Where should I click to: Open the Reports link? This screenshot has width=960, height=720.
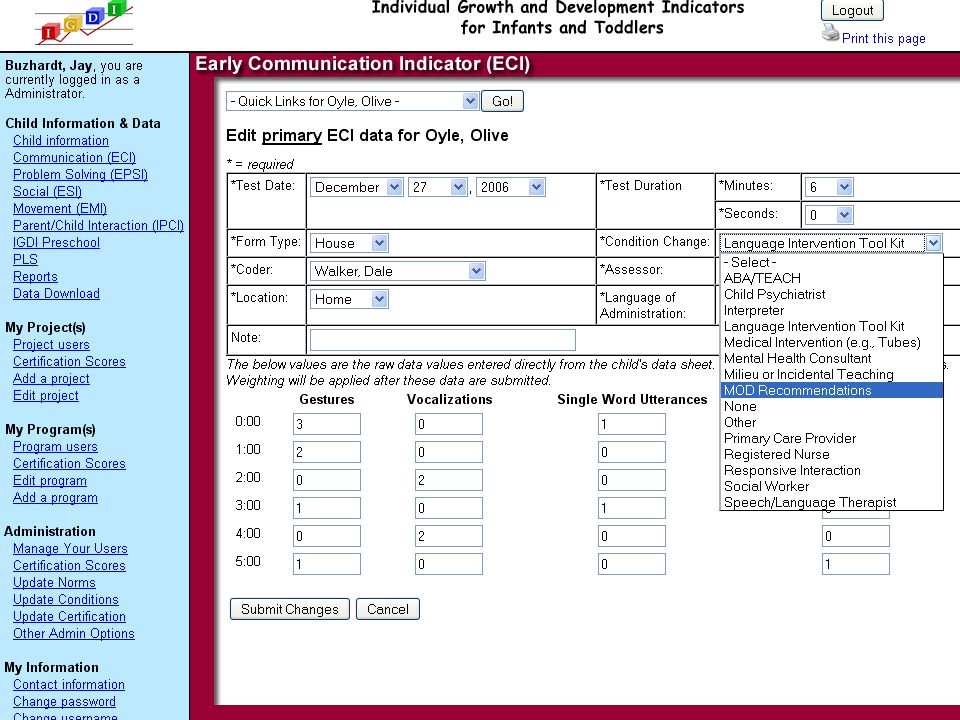pyautogui.click(x=35, y=277)
